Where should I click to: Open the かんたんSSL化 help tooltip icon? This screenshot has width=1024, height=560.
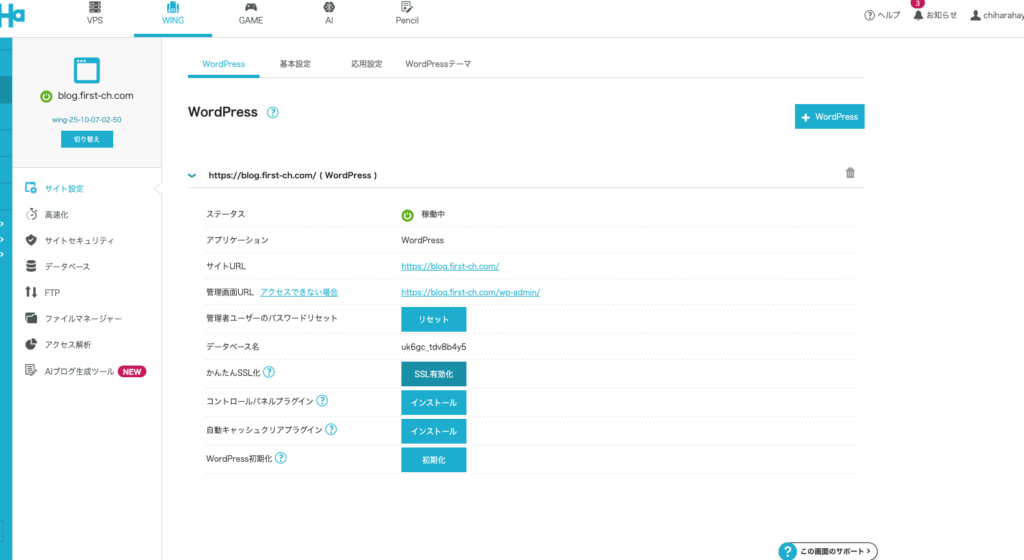pyautogui.click(x=269, y=373)
